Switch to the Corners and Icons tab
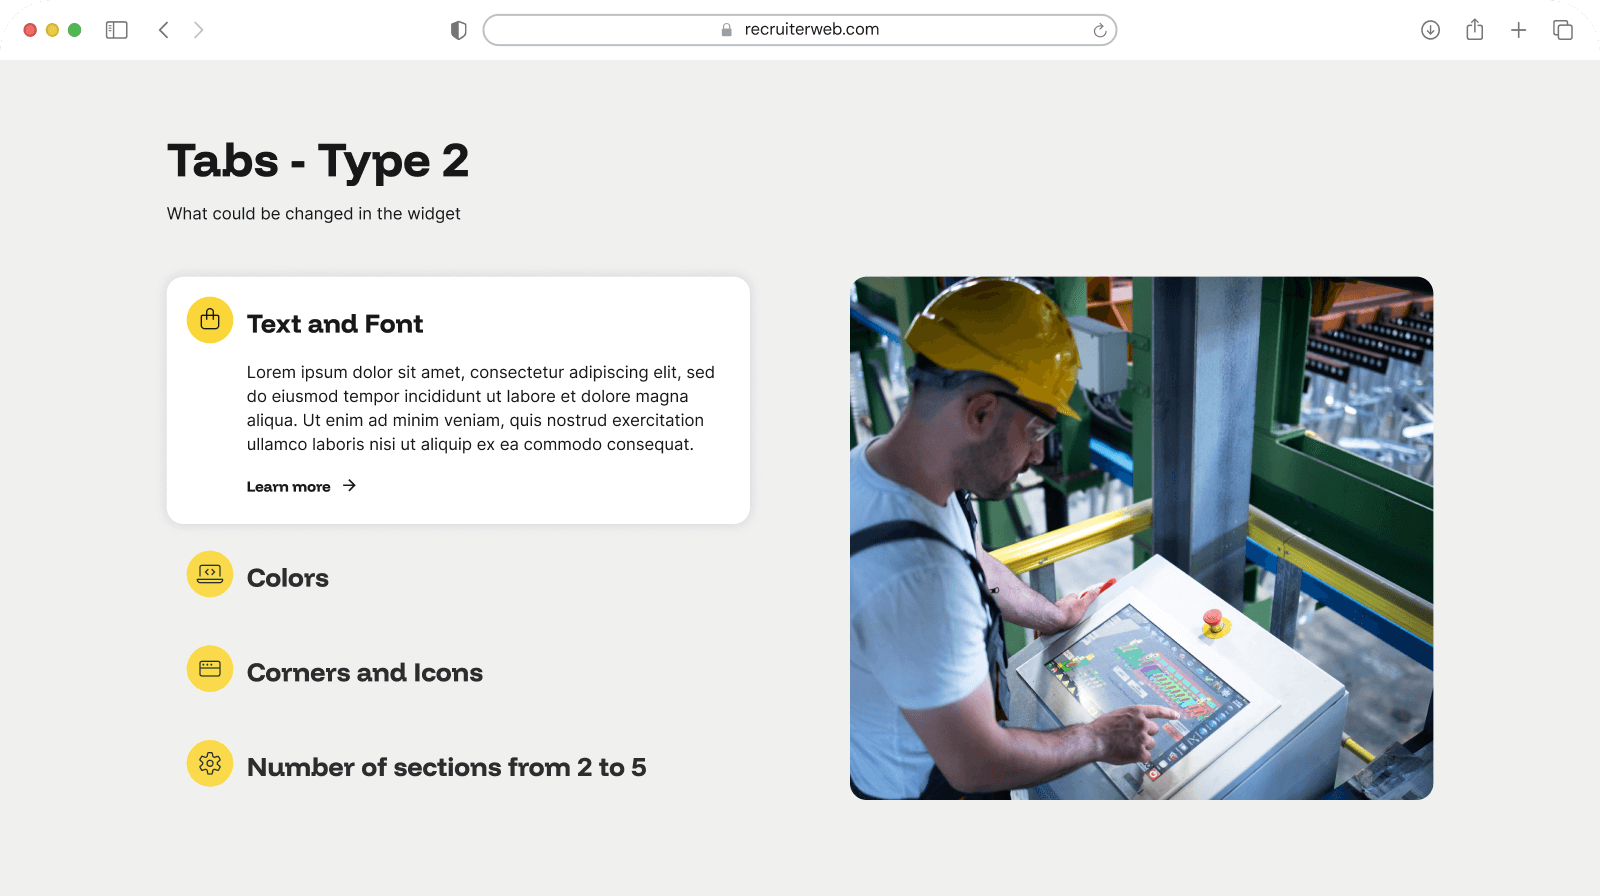Screen dimensions: 1600x896 click(364, 673)
